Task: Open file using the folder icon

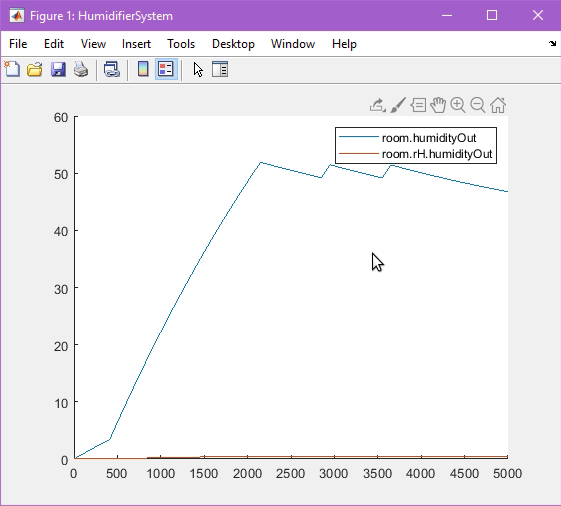Action: click(x=35, y=69)
